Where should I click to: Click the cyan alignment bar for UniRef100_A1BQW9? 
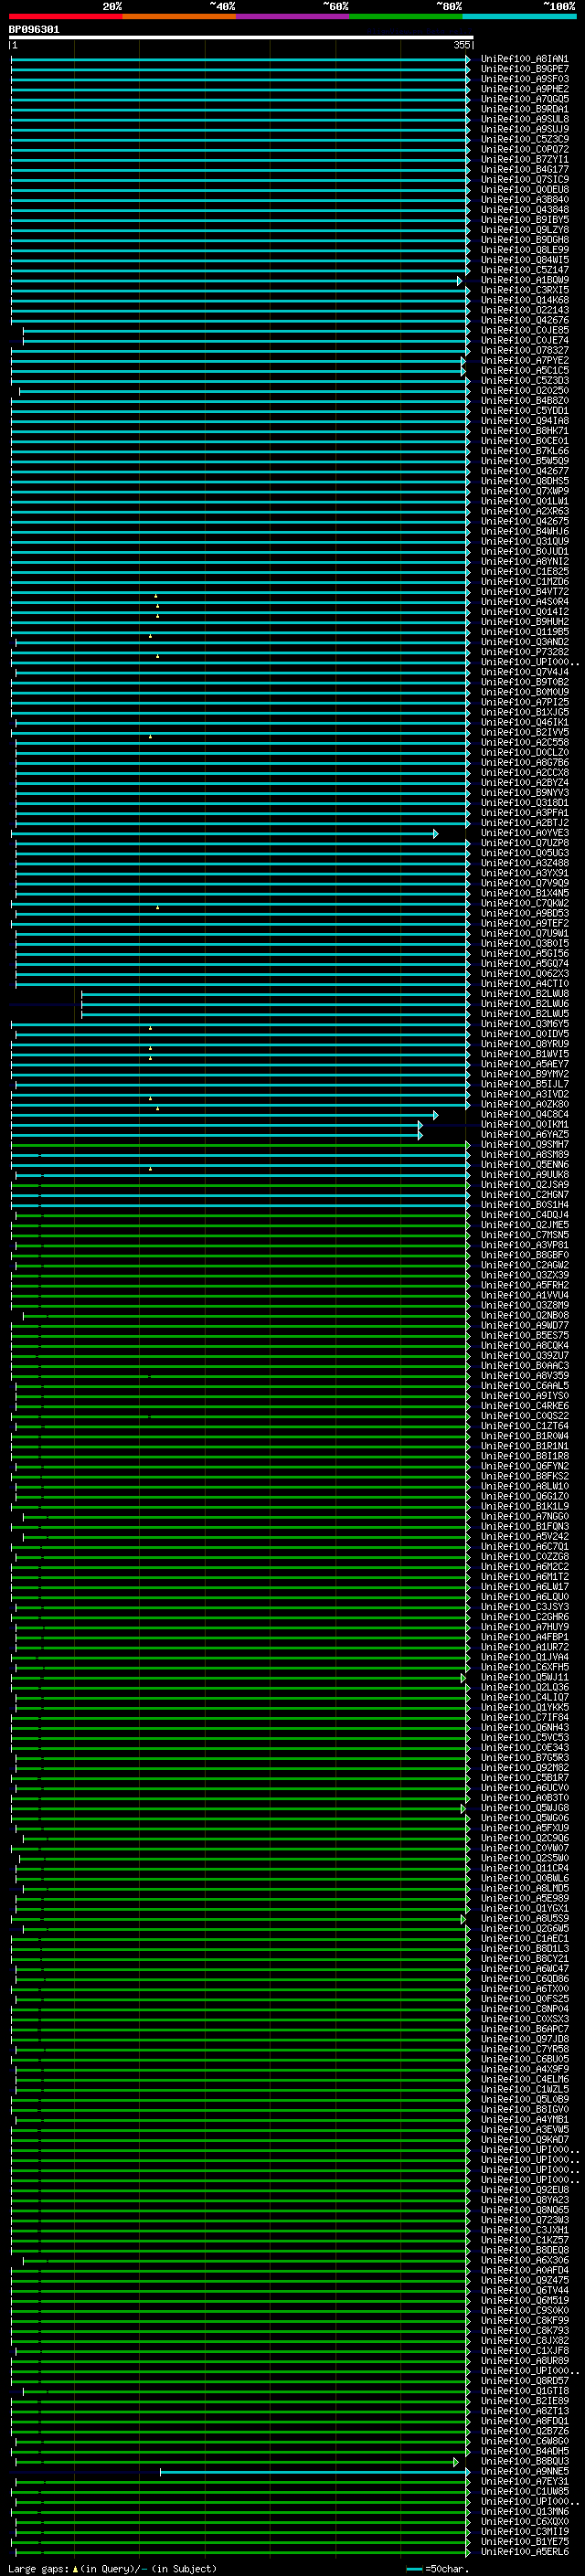point(237,280)
